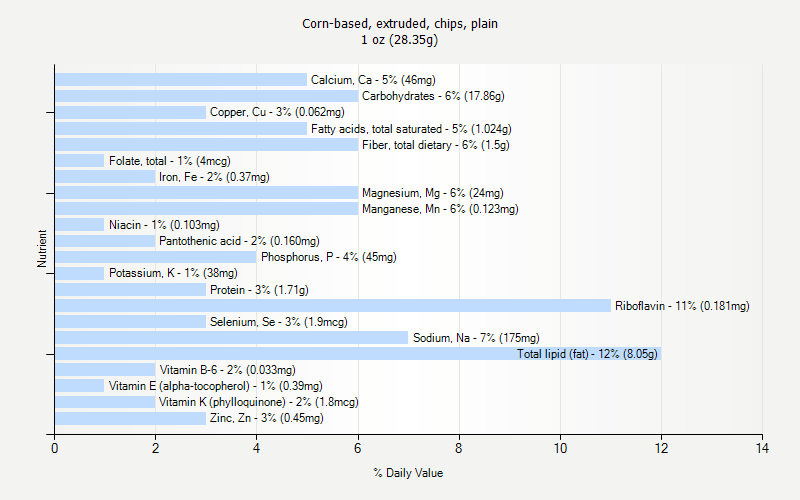Viewport: 800px width, 500px height.
Task: Click the Zinc, Zn bar
Action: pyautogui.click(x=130, y=418)
